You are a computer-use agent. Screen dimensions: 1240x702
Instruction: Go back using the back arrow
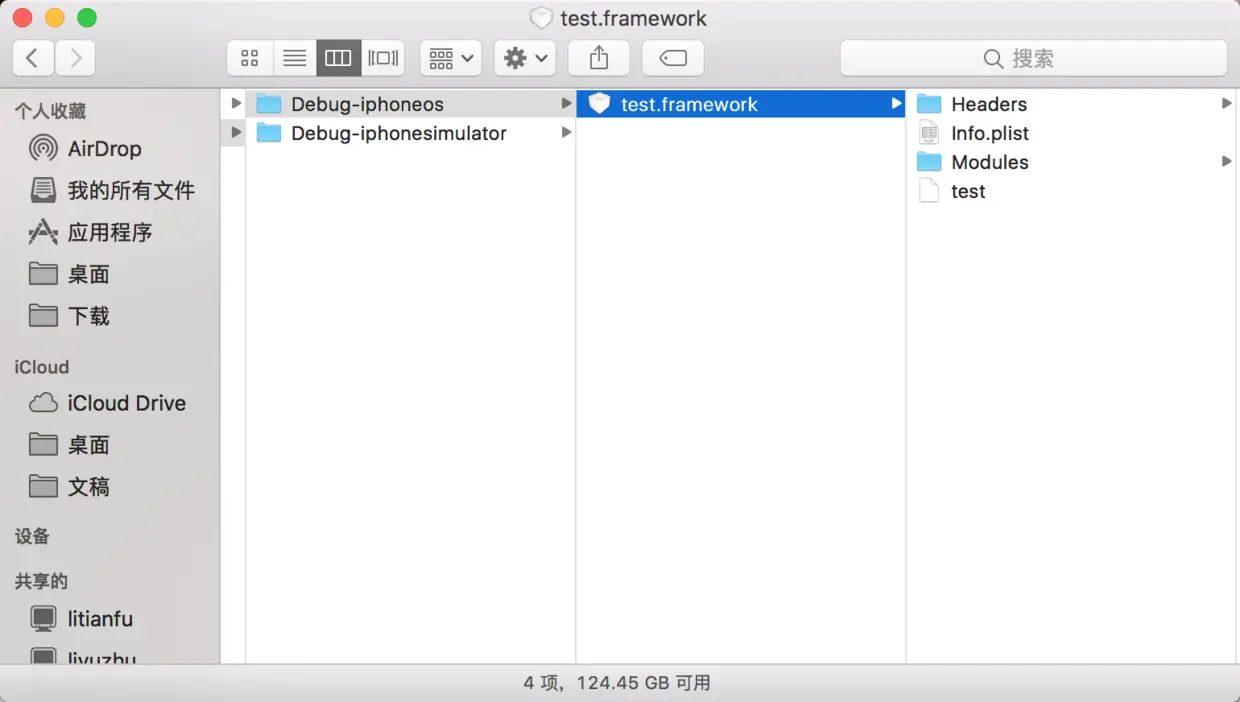pos(33,57)
